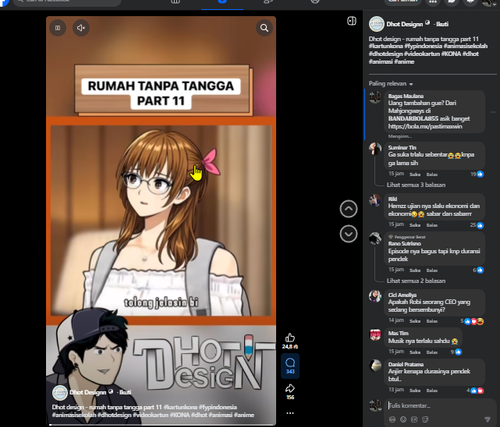Viewport: 500px width, 427px height.
Task: Open Riki's profile picture
Action: pyautogui.click(x=375, y=200)
